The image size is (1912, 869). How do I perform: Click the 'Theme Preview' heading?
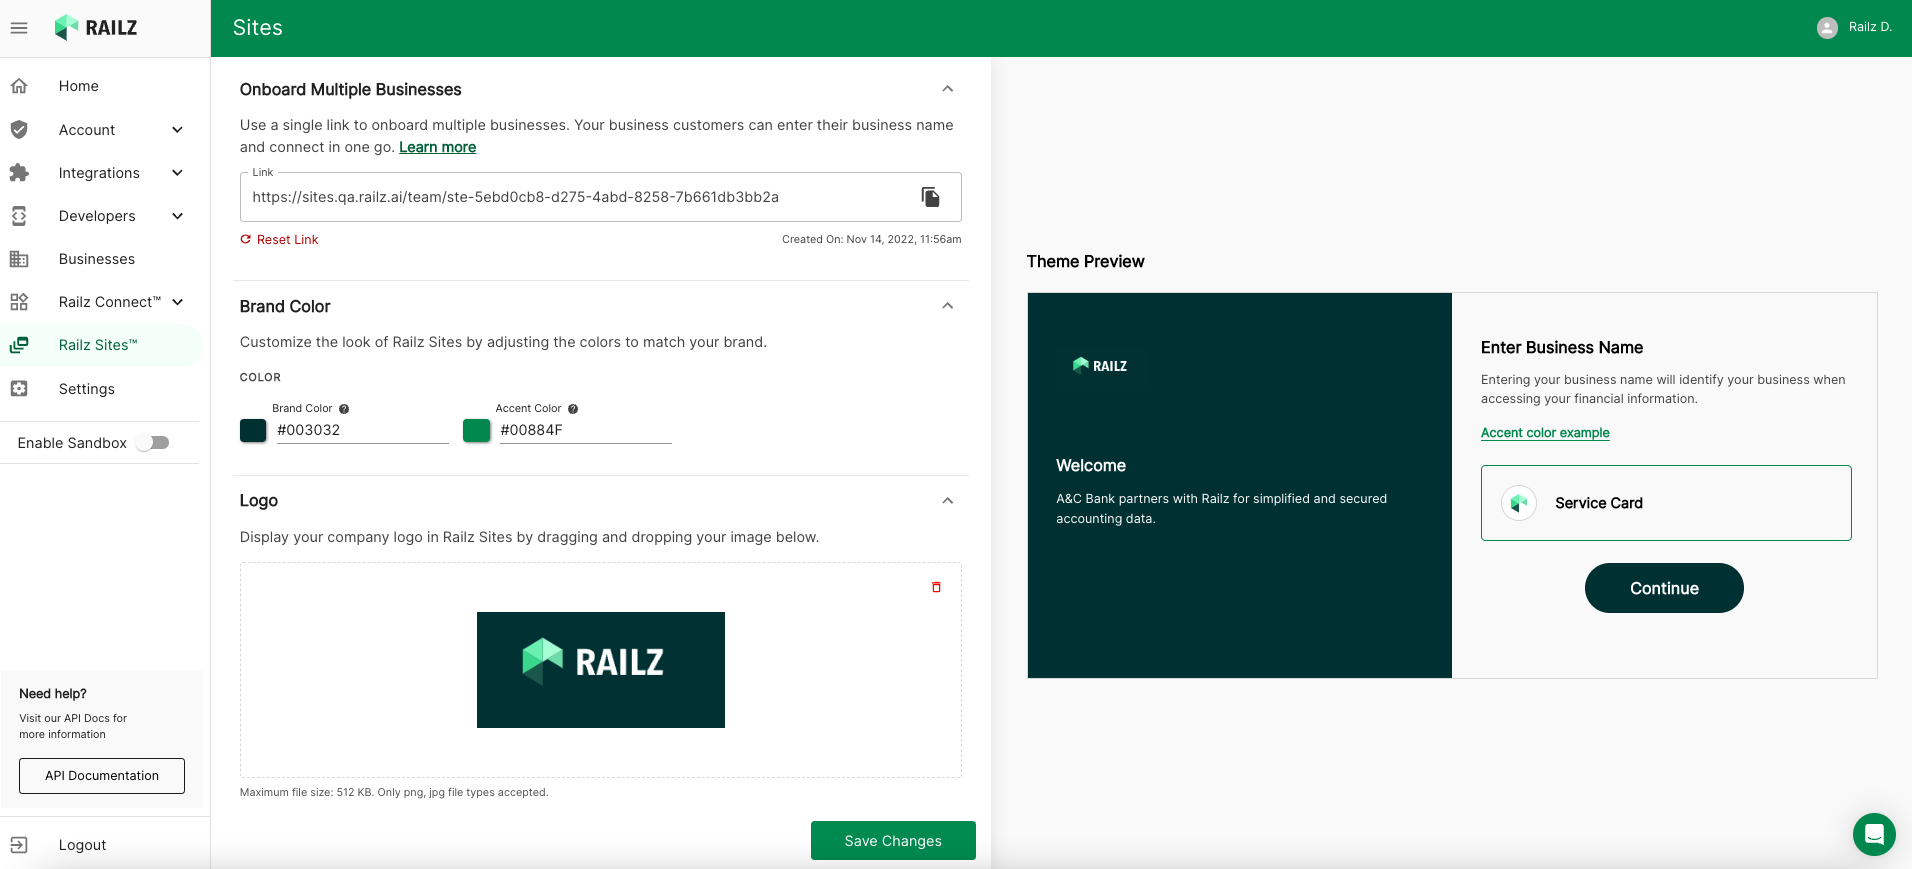[x=1086, y=261]
